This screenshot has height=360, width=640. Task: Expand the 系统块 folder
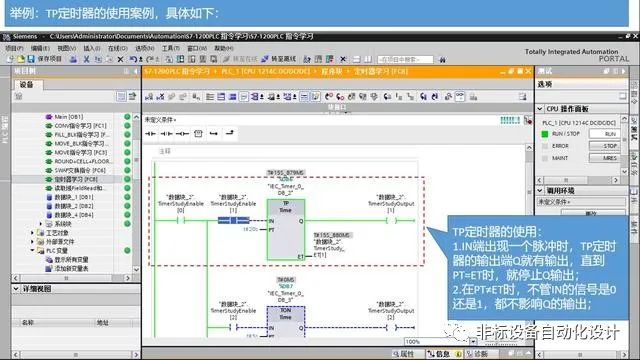tap(40, 224)
